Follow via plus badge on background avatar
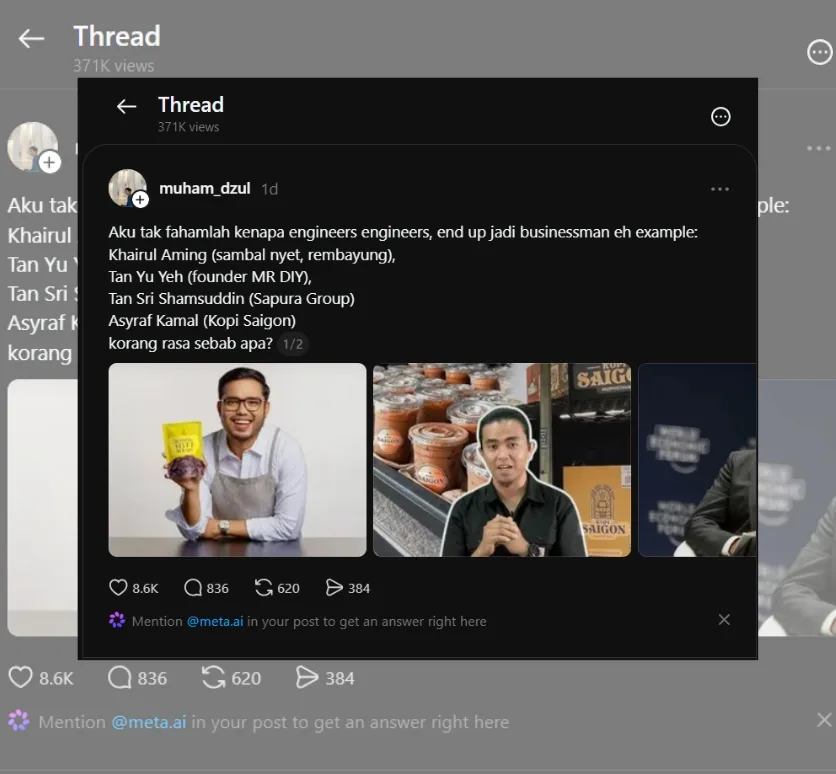 50,162
